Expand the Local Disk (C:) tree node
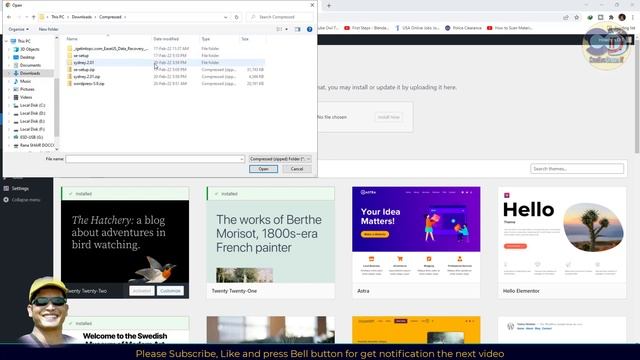640x360 pixels. [x=9, y=105]
